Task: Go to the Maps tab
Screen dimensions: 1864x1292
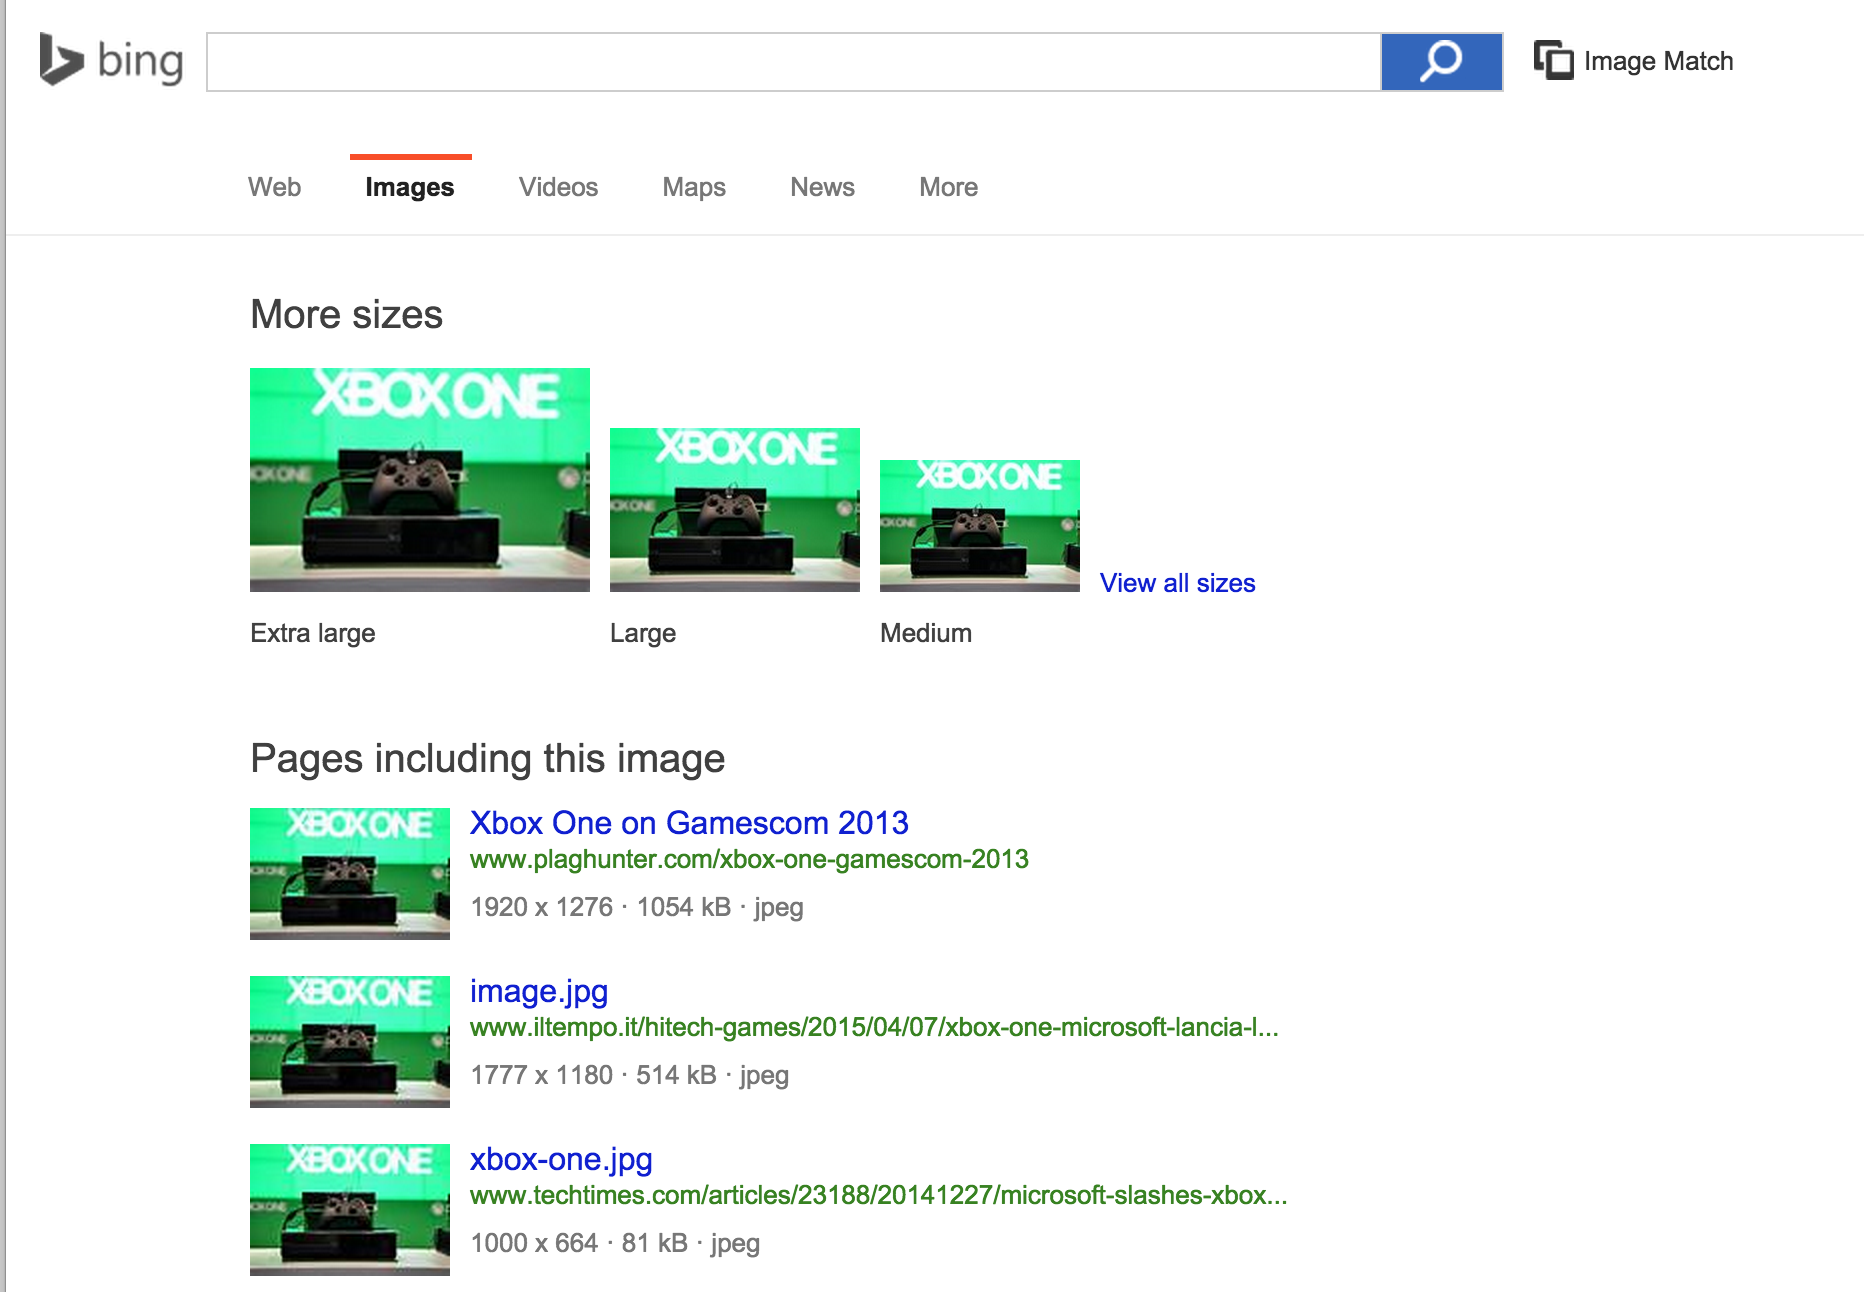Action: 694,187
